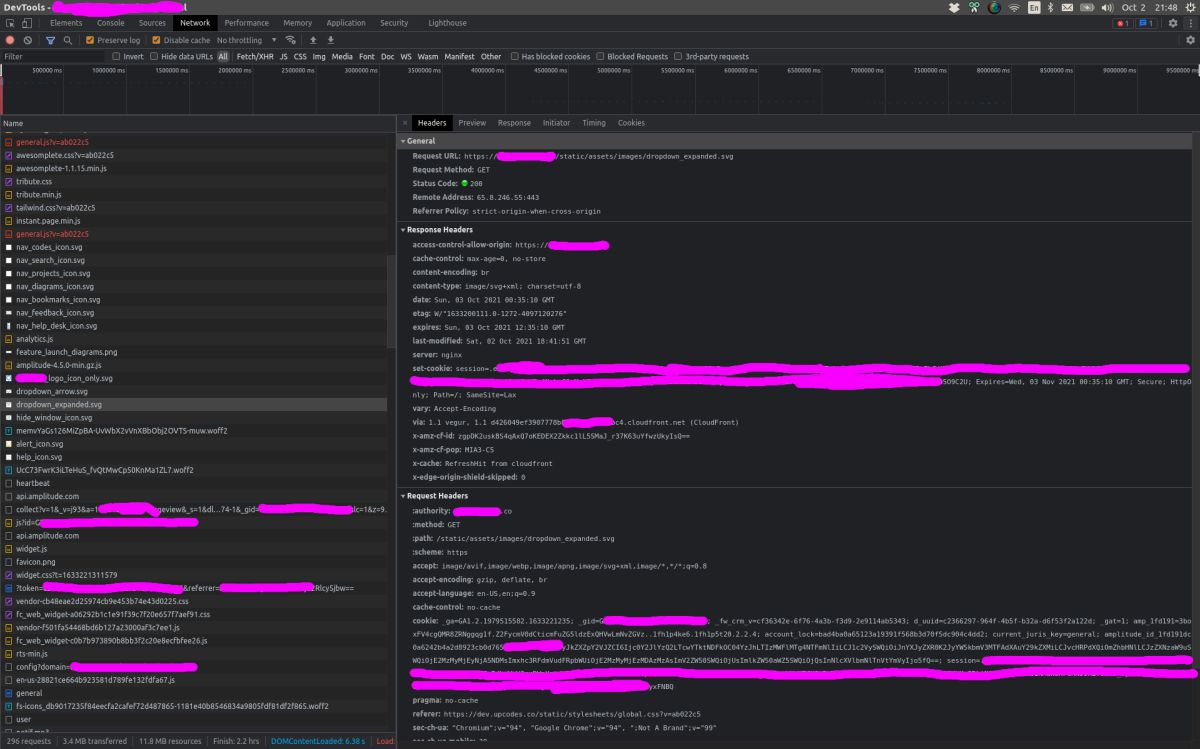This screenshot has width=1200, height=749.
Task: Select the favicon.png request row
Action: [x=199, y=562]
